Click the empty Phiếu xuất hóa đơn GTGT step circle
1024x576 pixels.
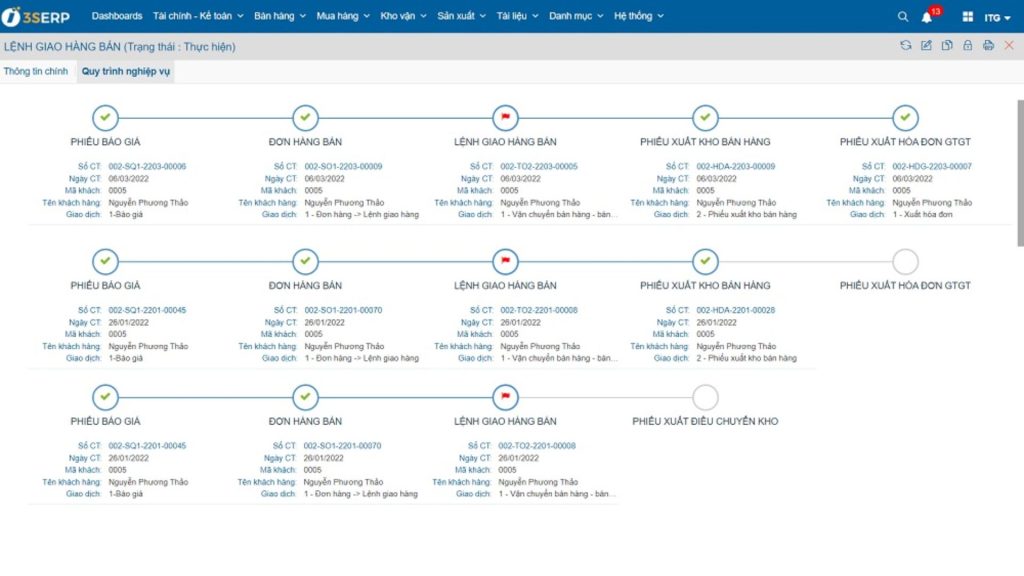[905, 261]
